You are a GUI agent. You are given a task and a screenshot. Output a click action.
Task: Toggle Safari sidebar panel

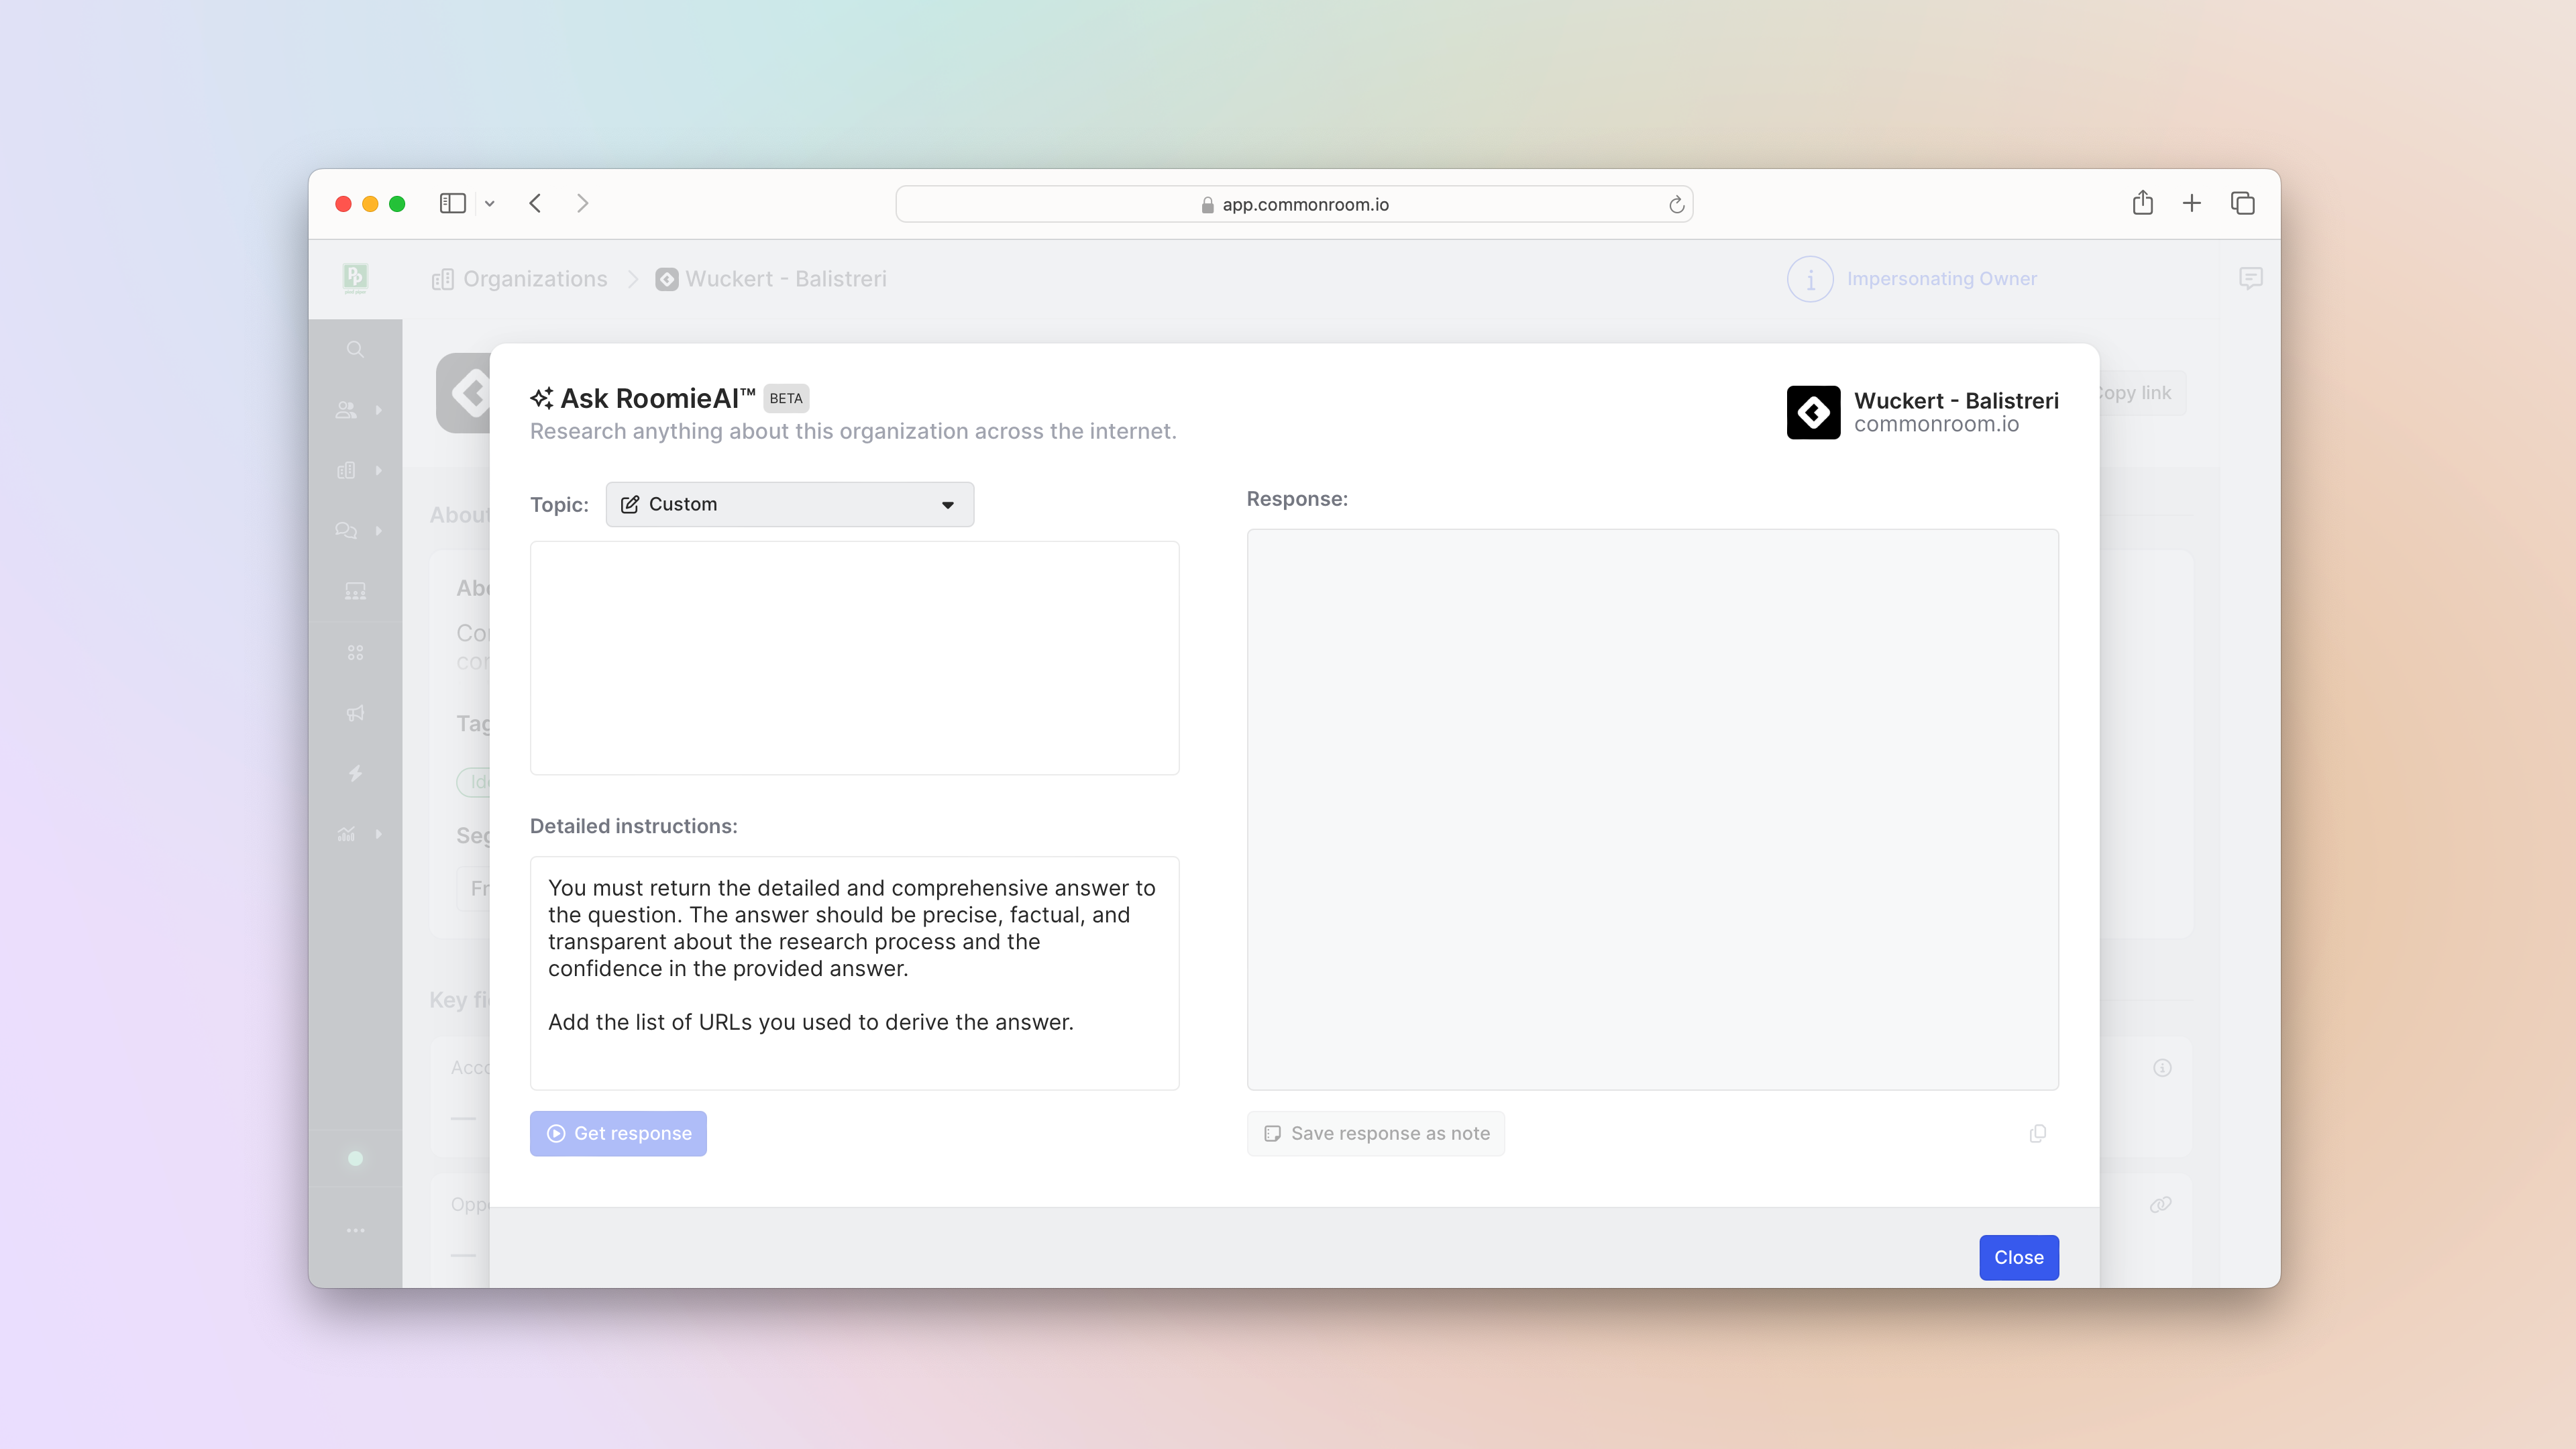click(452, 204)
